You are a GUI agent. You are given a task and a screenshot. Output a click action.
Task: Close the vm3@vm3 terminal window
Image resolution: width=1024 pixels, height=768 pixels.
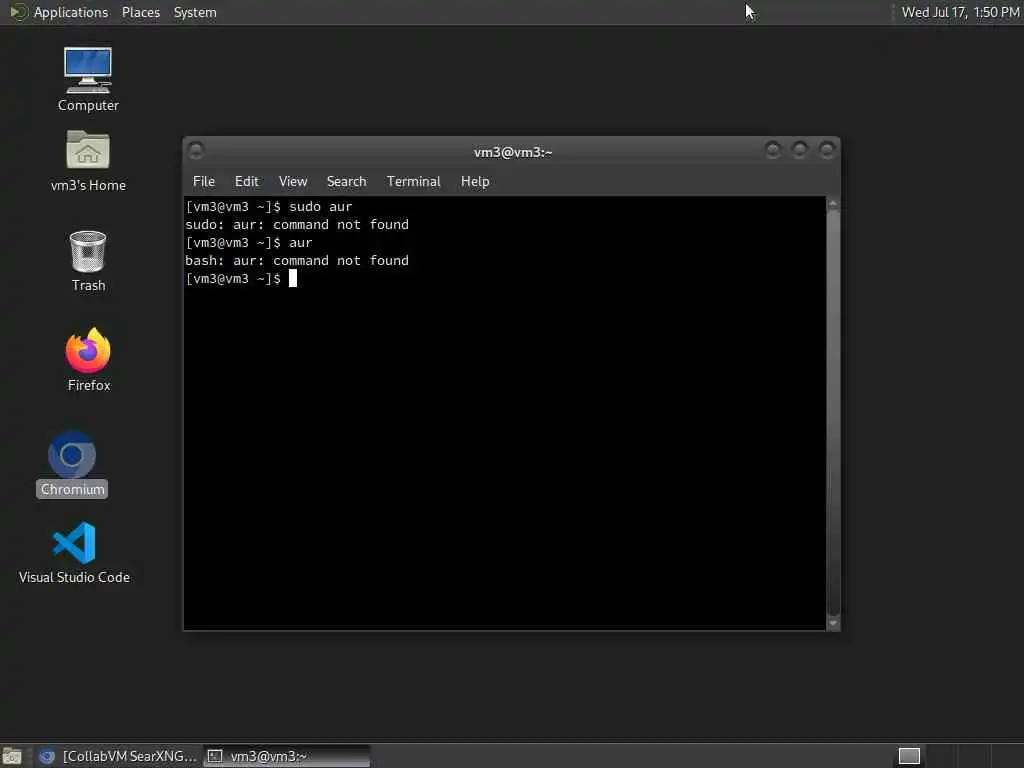(x=827, y=150)
